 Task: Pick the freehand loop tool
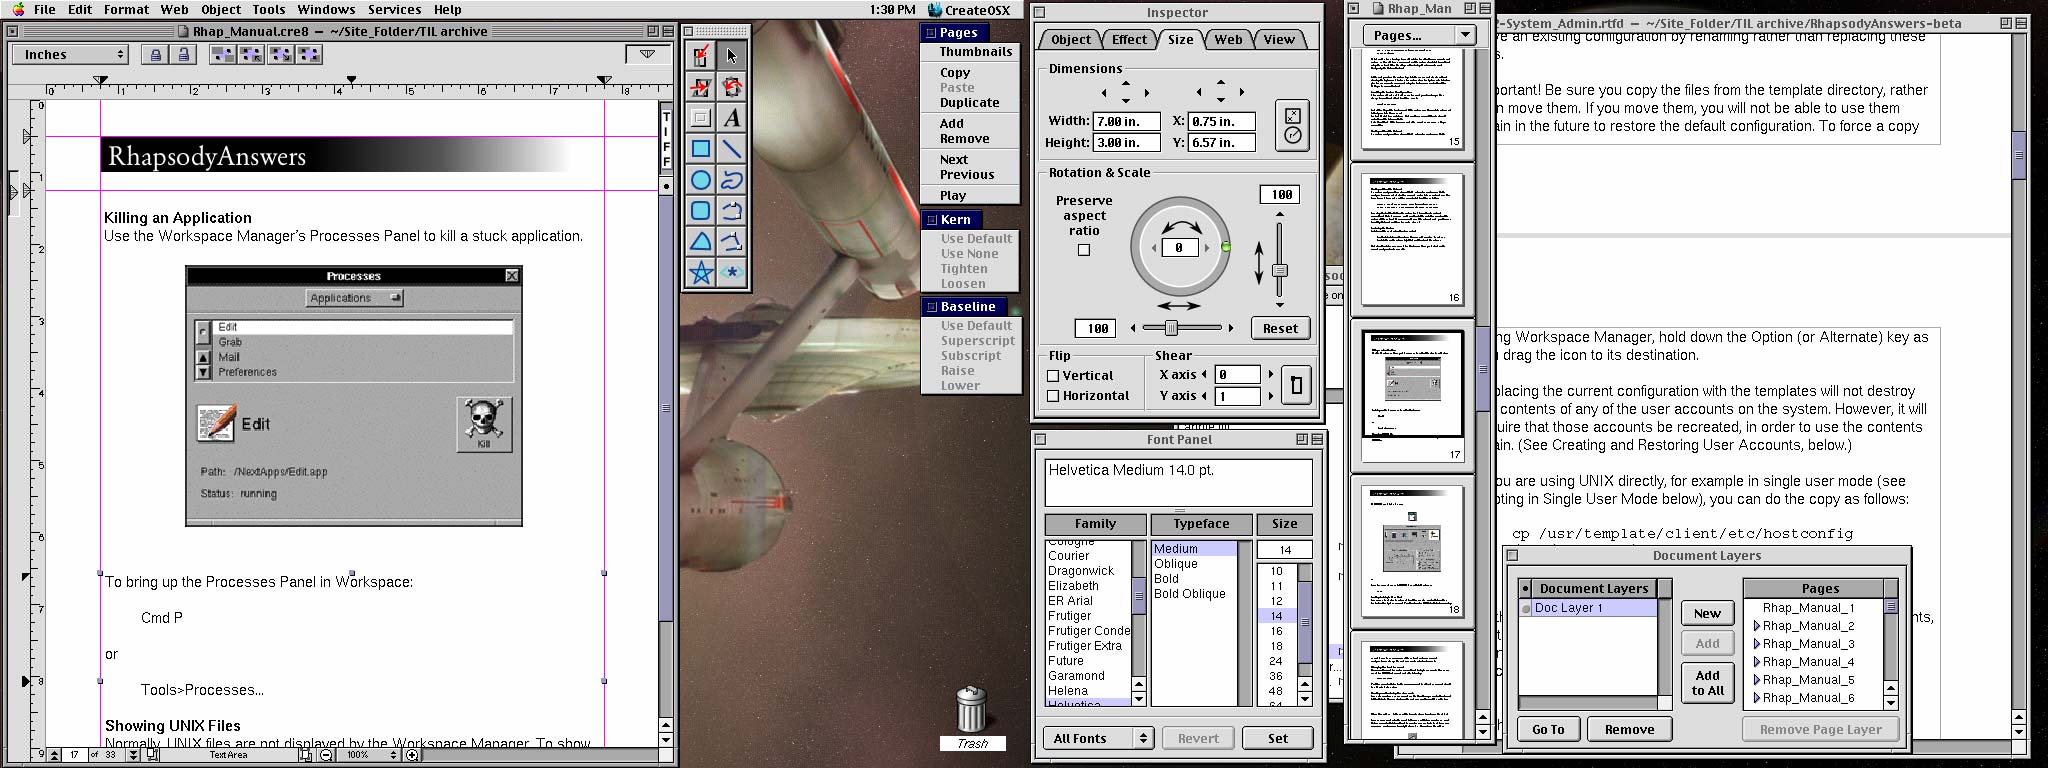click(732, 180)
